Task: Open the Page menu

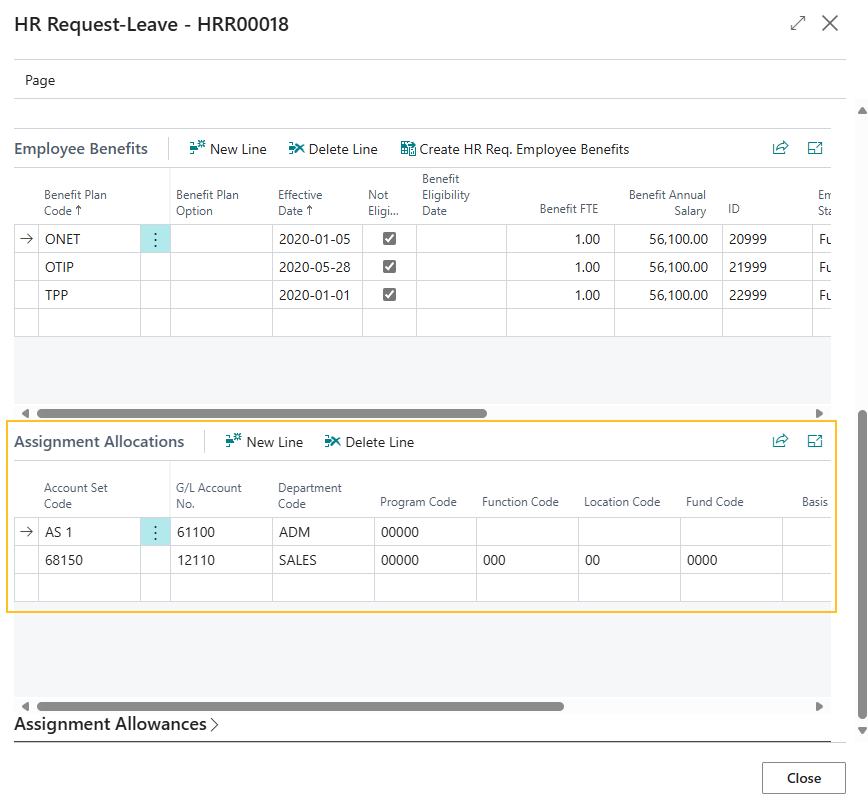Action: tap(40, 80)
